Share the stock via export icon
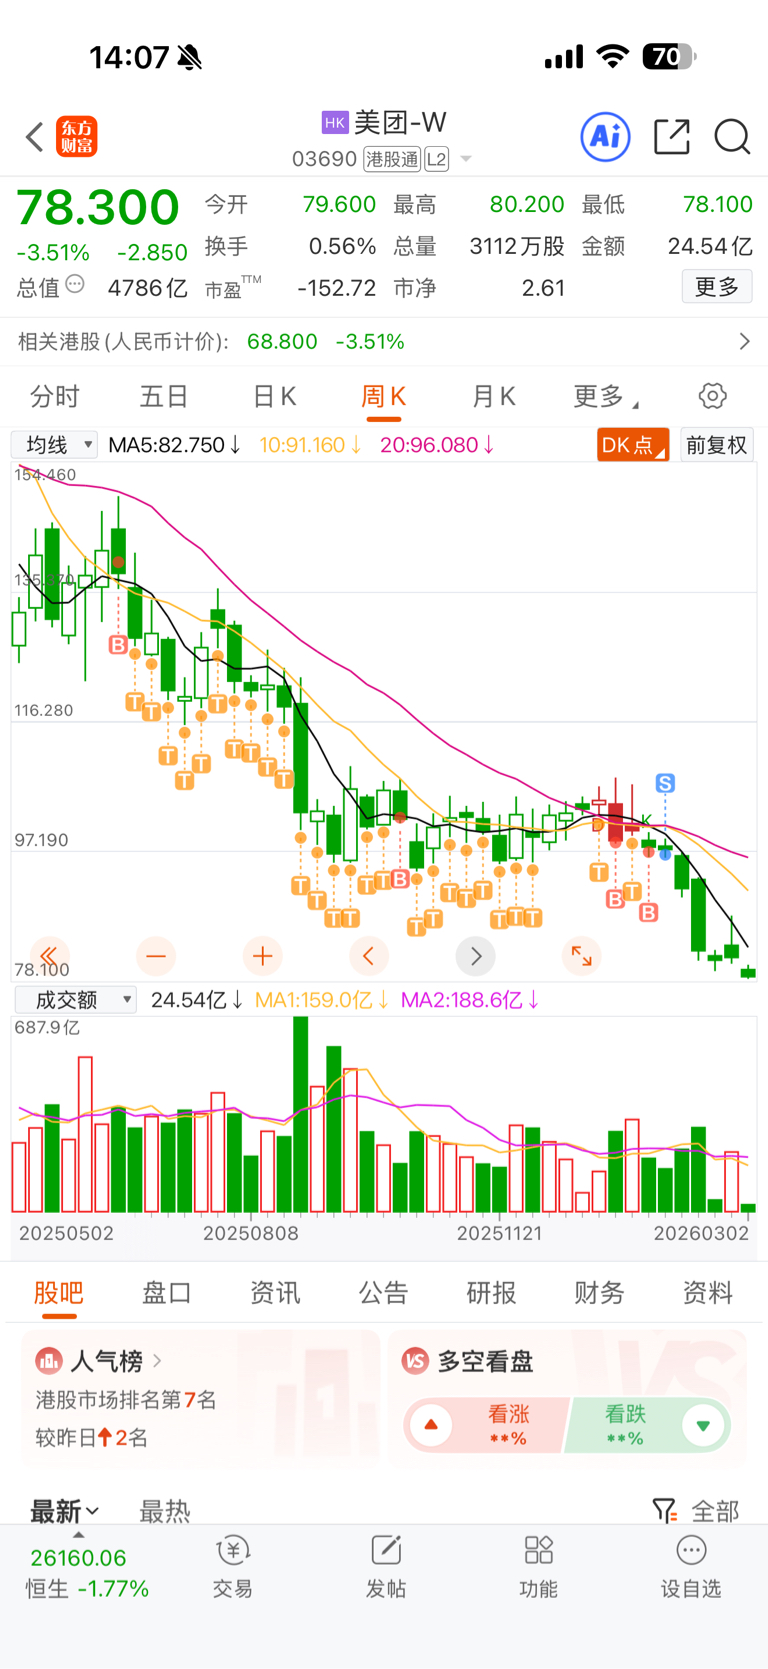This screenshot has width=768, height=1669. pos(671,136)
